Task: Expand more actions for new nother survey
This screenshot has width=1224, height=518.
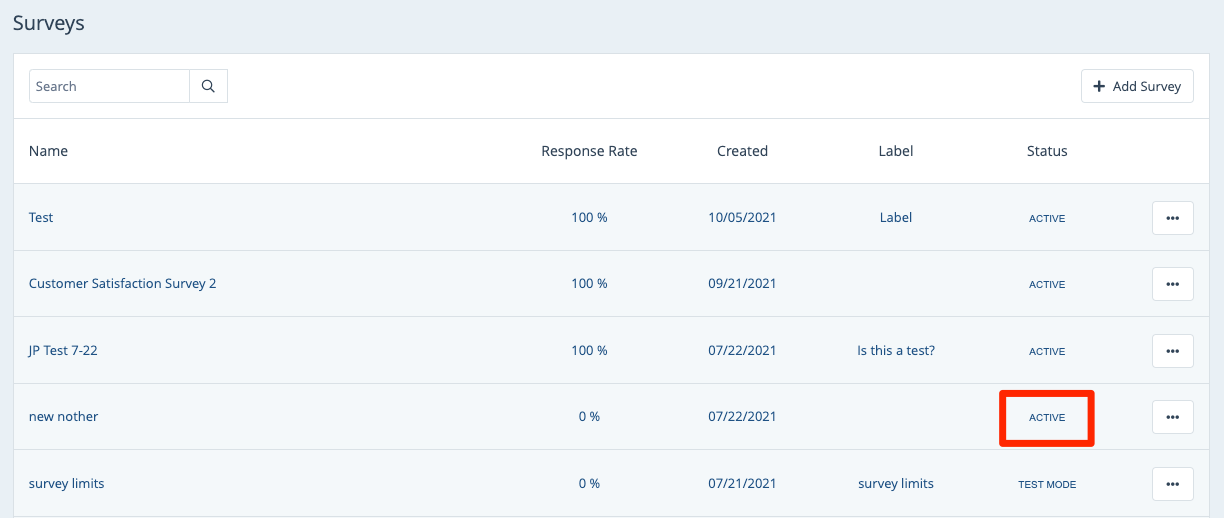Action: pos(1172,417)
